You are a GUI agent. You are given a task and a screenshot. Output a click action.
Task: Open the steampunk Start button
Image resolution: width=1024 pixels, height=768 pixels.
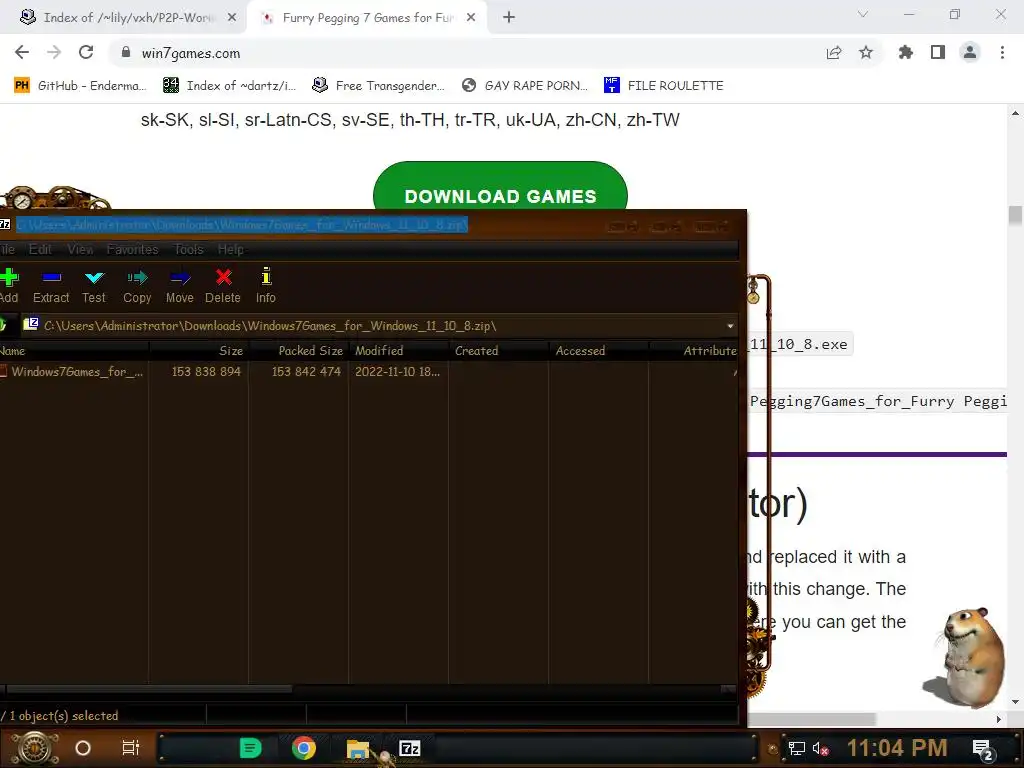click(x=35, y=748)
